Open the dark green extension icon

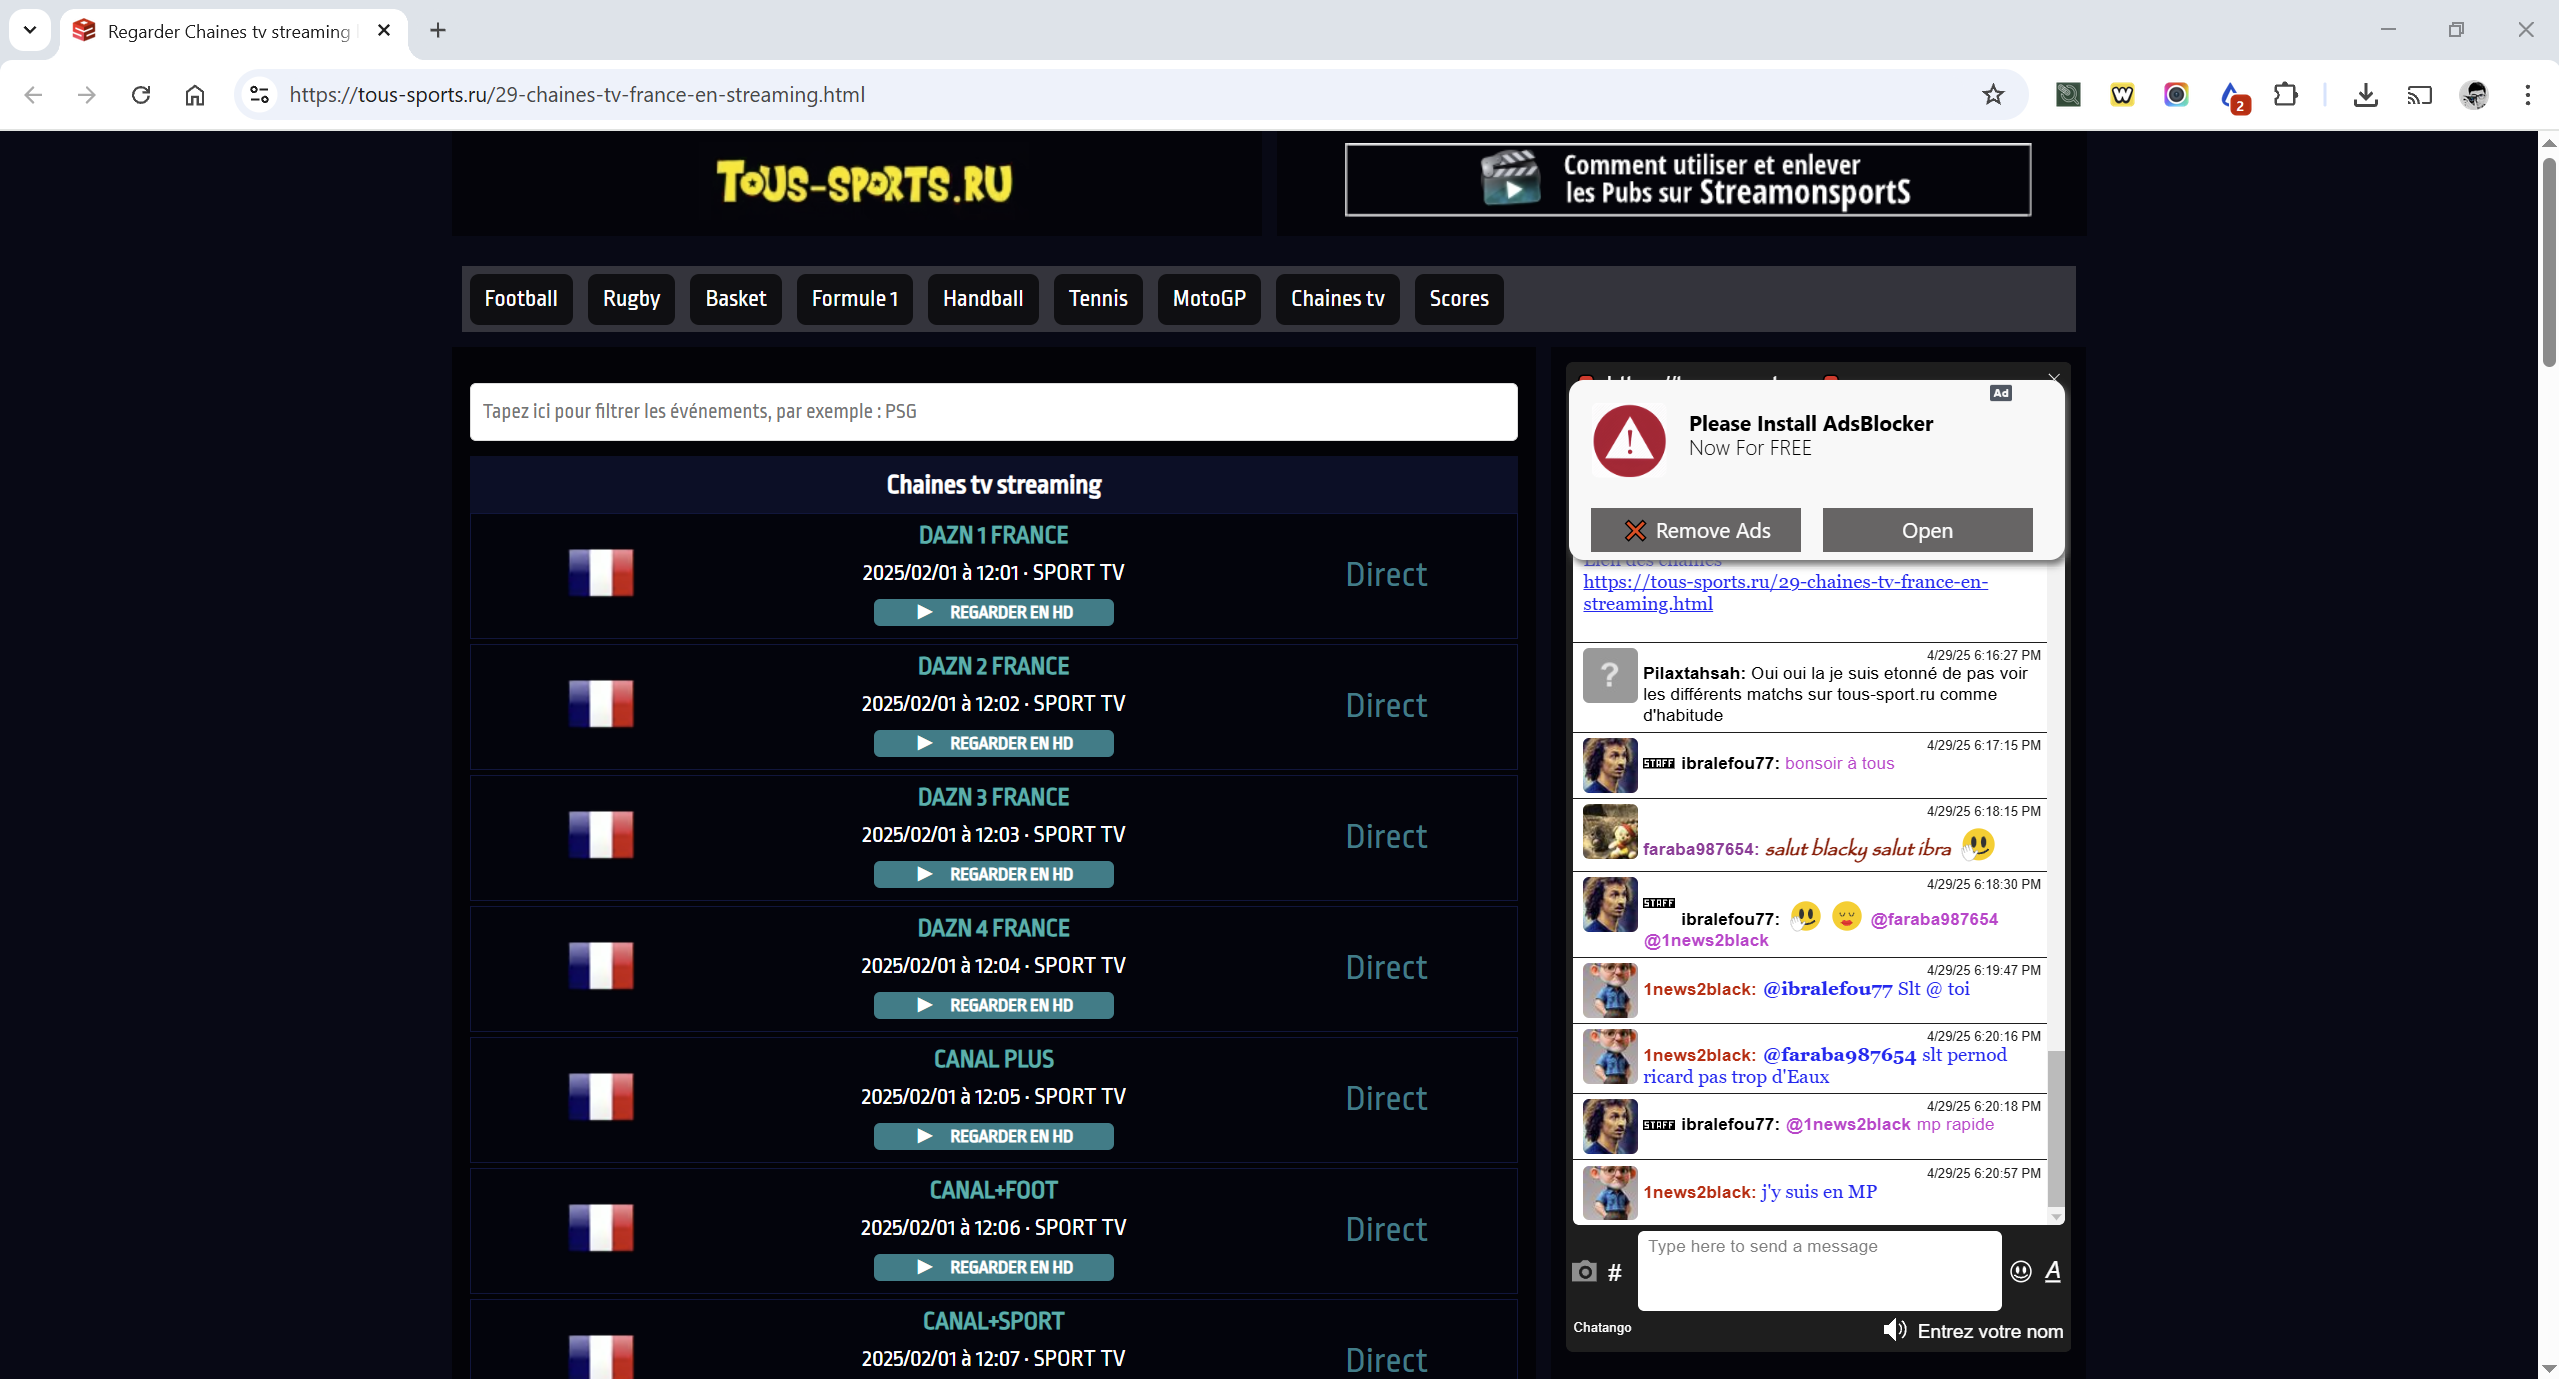point(2068,95)
